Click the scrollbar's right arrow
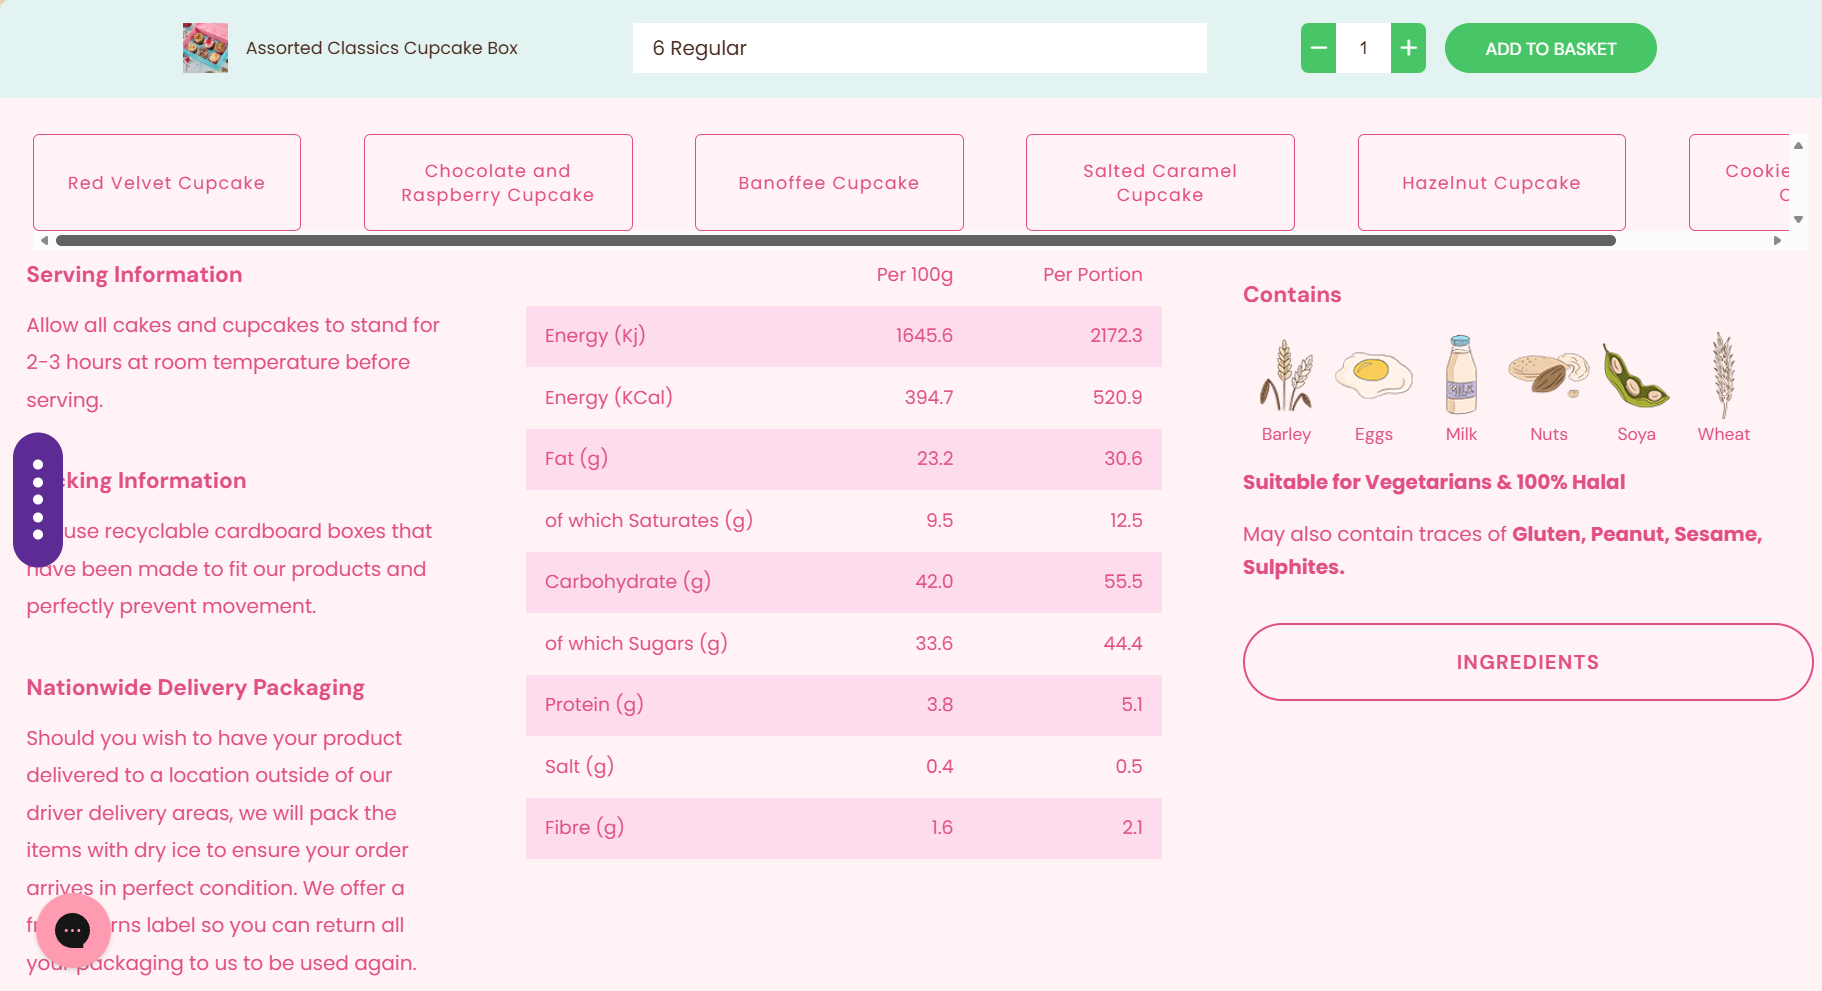The image size is (1822, 991). click(x=1777, y=240)
